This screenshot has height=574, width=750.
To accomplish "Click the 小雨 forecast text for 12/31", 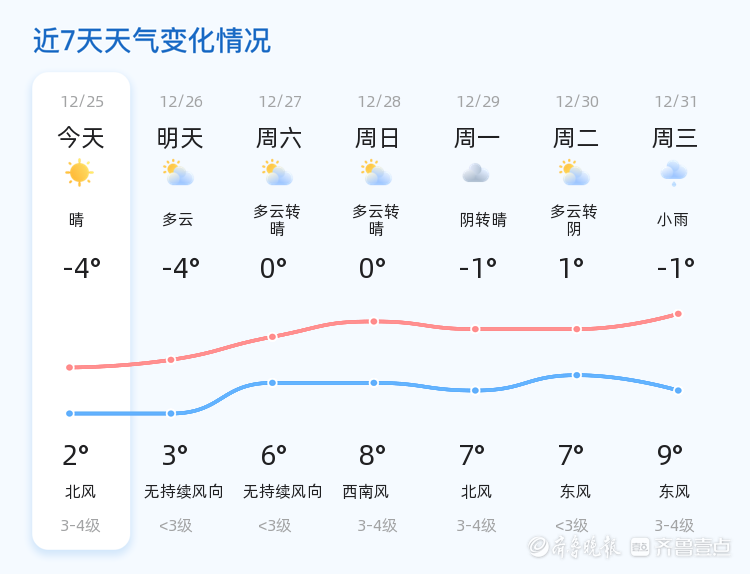I will pyautogui.click(x=673, y=220).
